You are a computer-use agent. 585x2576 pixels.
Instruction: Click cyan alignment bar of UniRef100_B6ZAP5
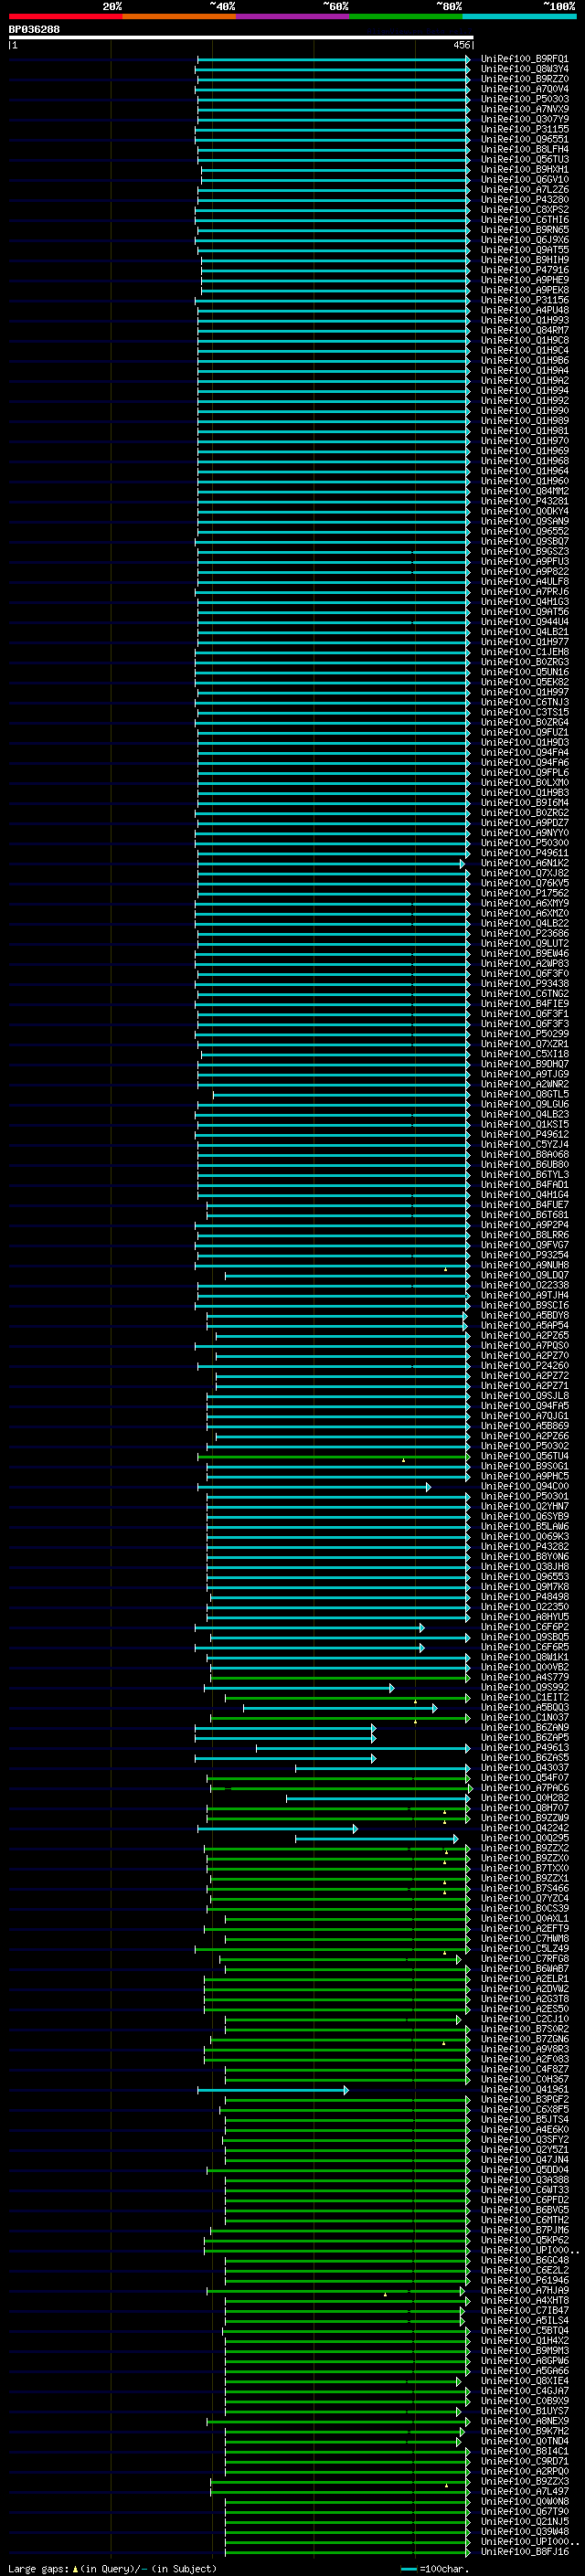[285, 1738]
